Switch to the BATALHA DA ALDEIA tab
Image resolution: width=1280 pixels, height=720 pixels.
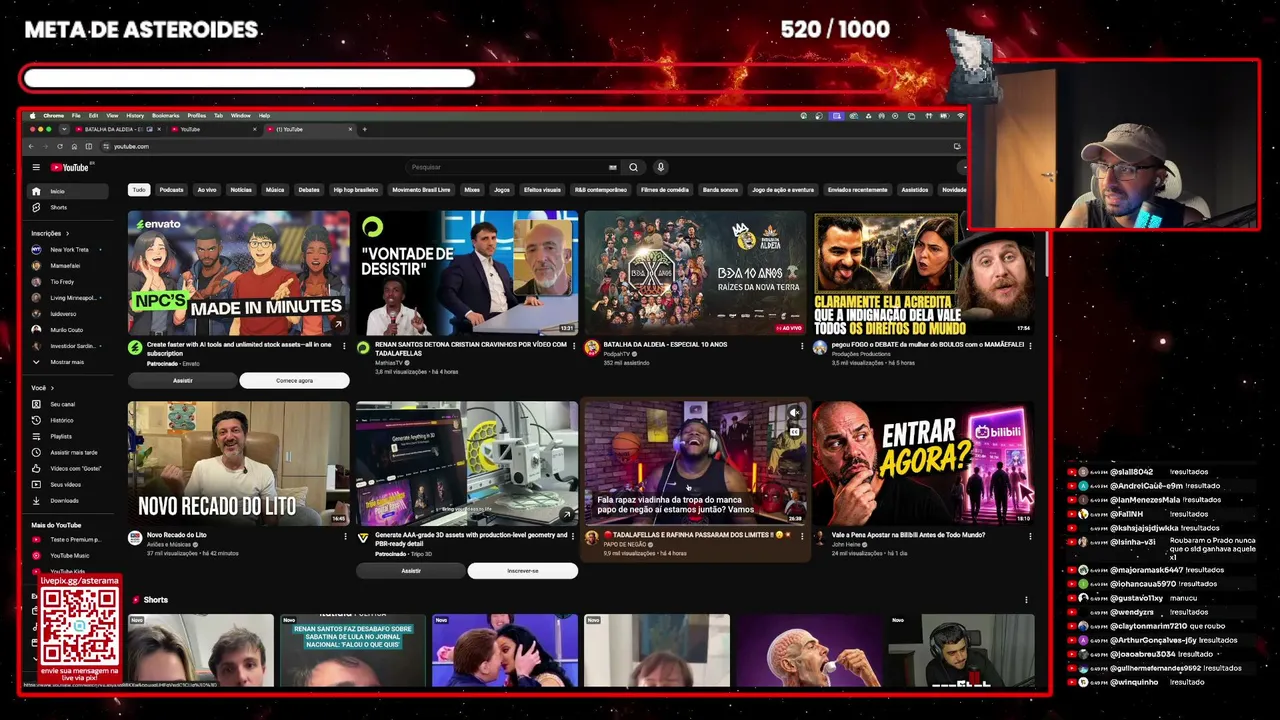coord(115,129)
